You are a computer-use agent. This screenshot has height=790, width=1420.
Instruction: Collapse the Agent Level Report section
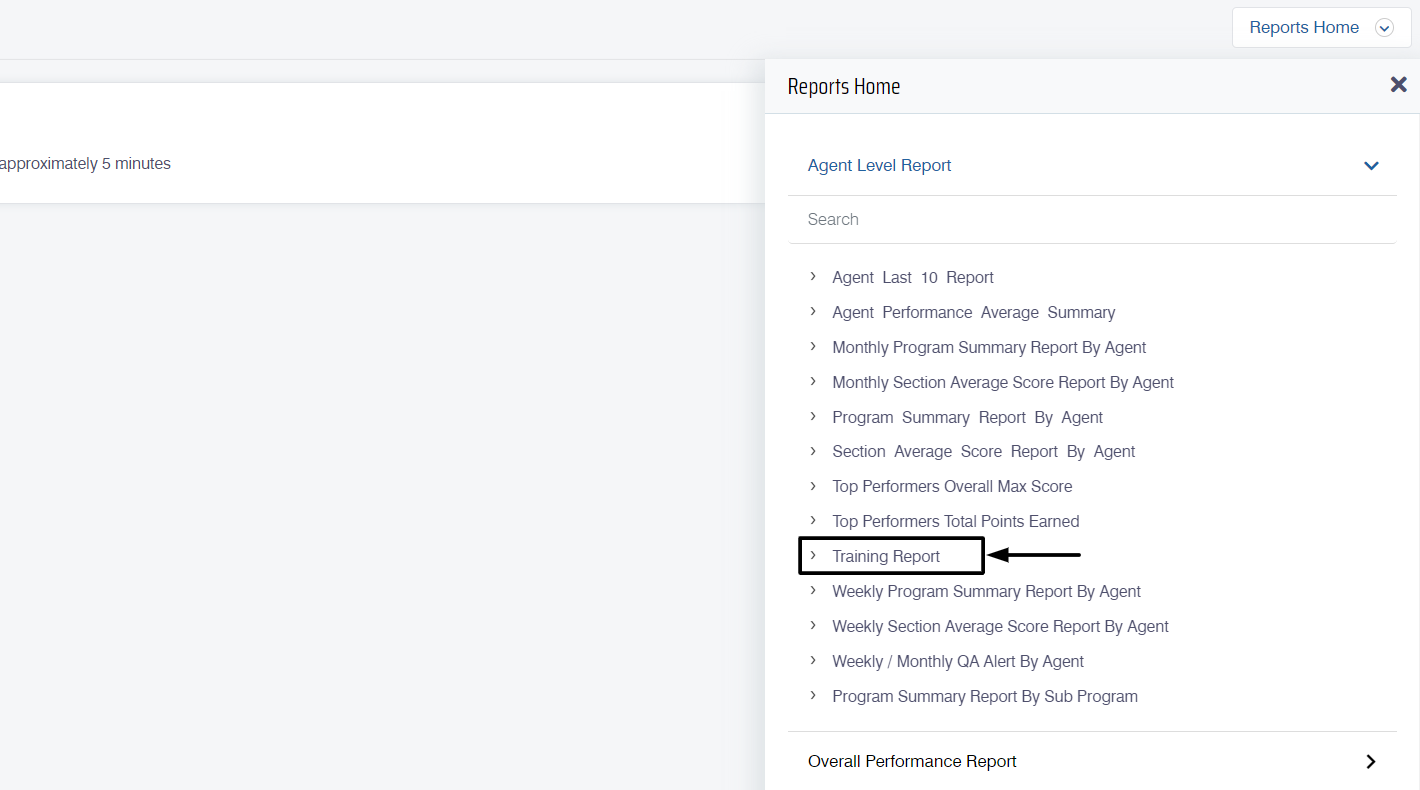pos(1092,166)
